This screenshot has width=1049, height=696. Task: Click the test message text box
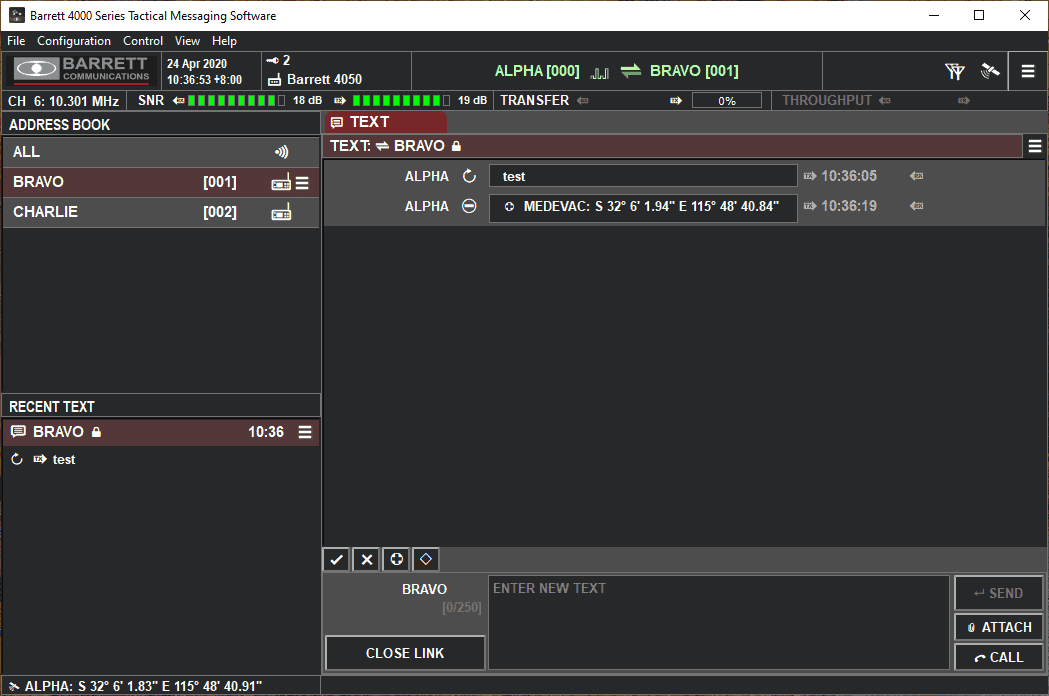643,176
